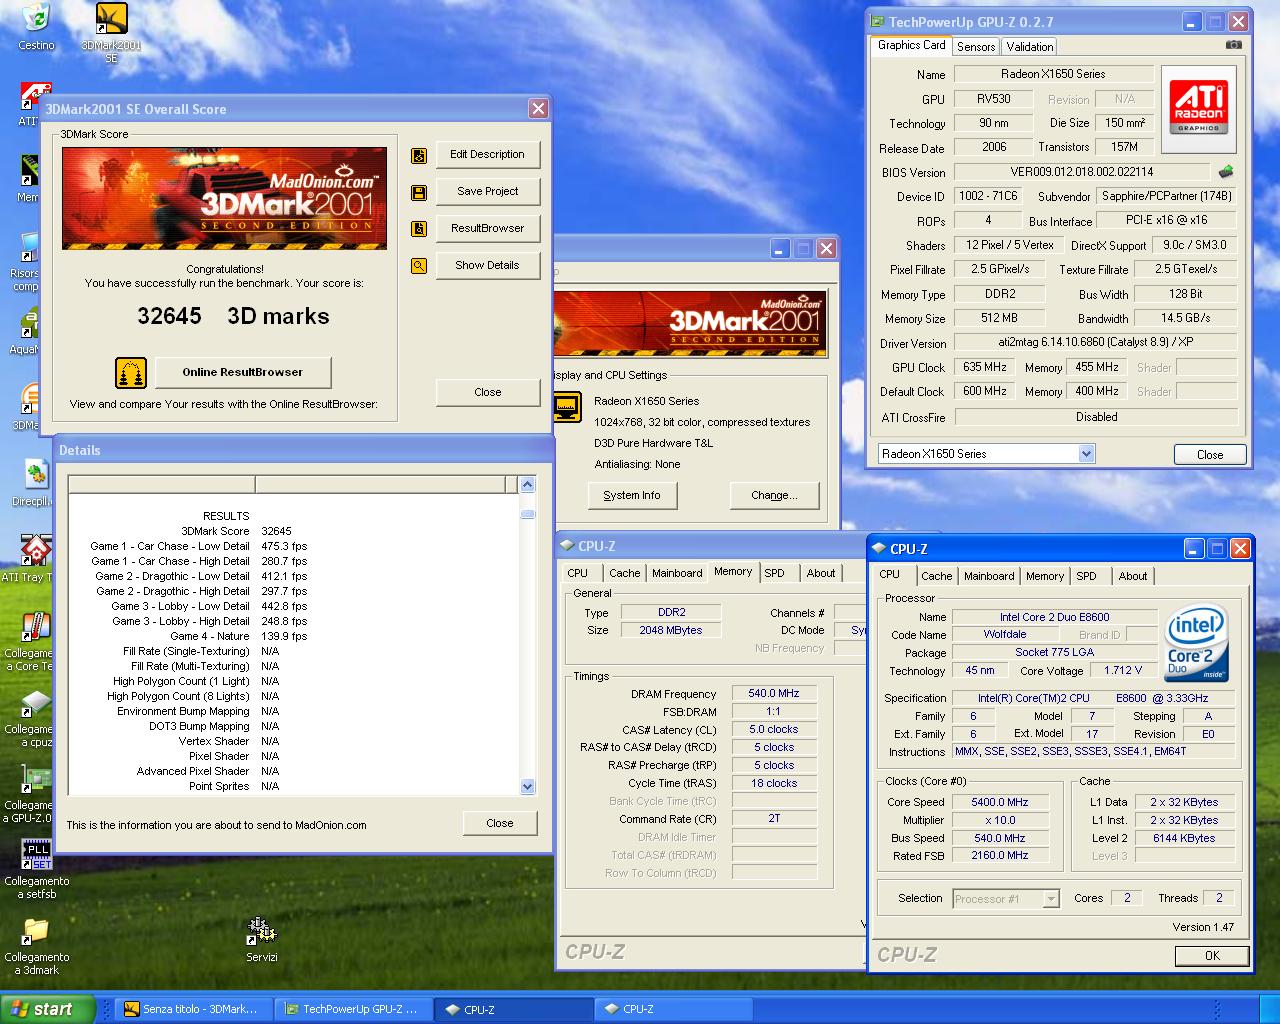Click the Online ResultBrowser yellow icon
The height and width of the screenshot is (1024, 1280).
click(x=131, y=372)
